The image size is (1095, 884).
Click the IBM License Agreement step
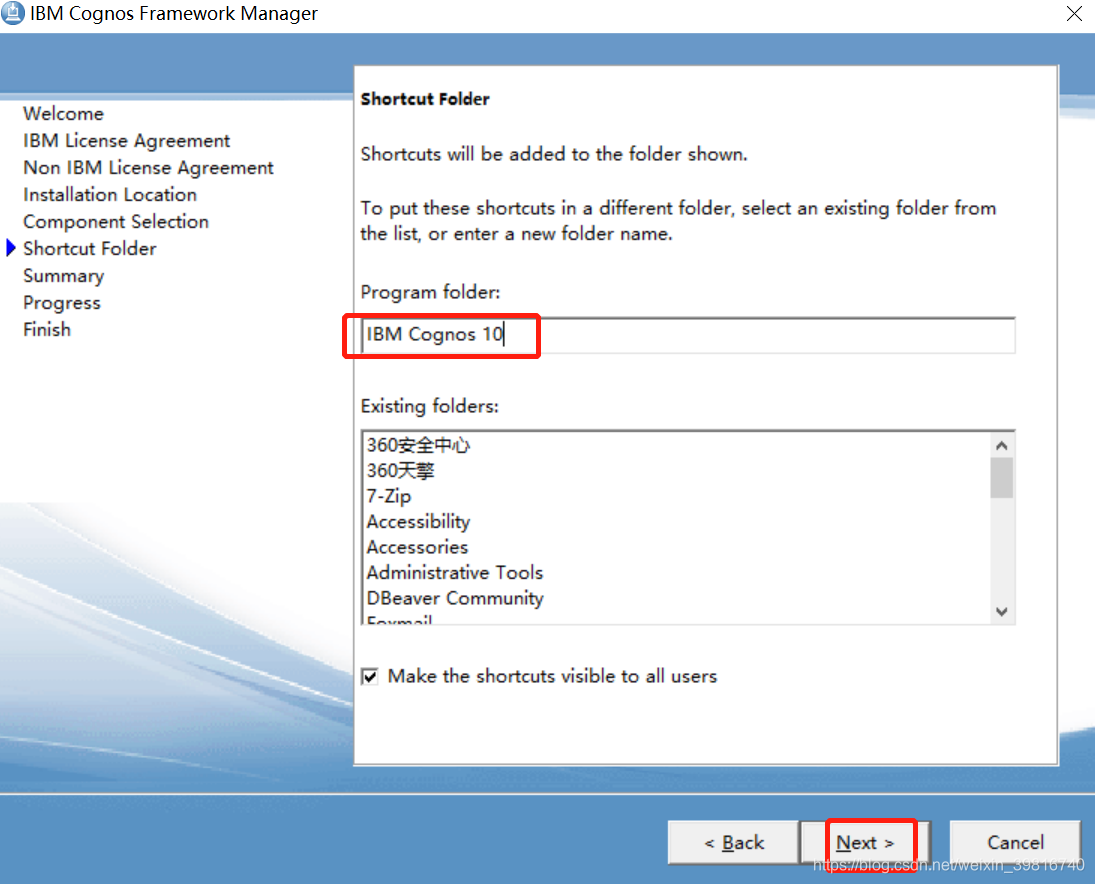pos(126,140)
